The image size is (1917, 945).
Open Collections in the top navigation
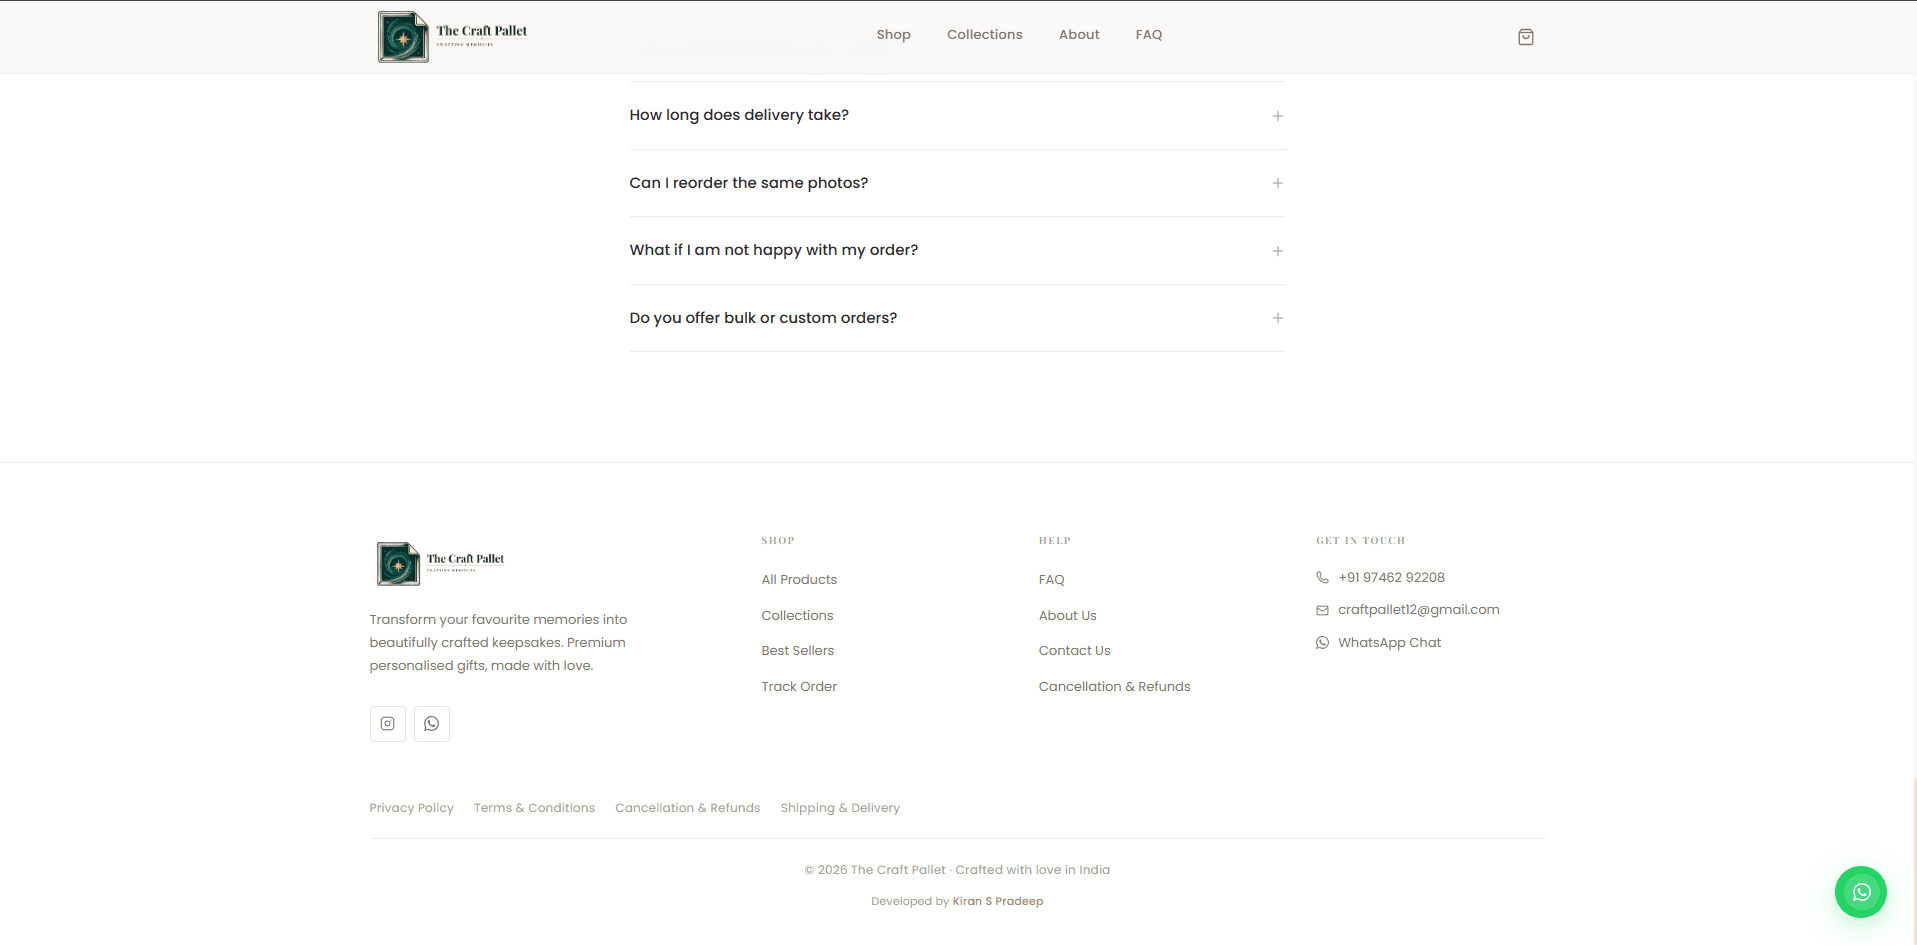coord(984,35)
